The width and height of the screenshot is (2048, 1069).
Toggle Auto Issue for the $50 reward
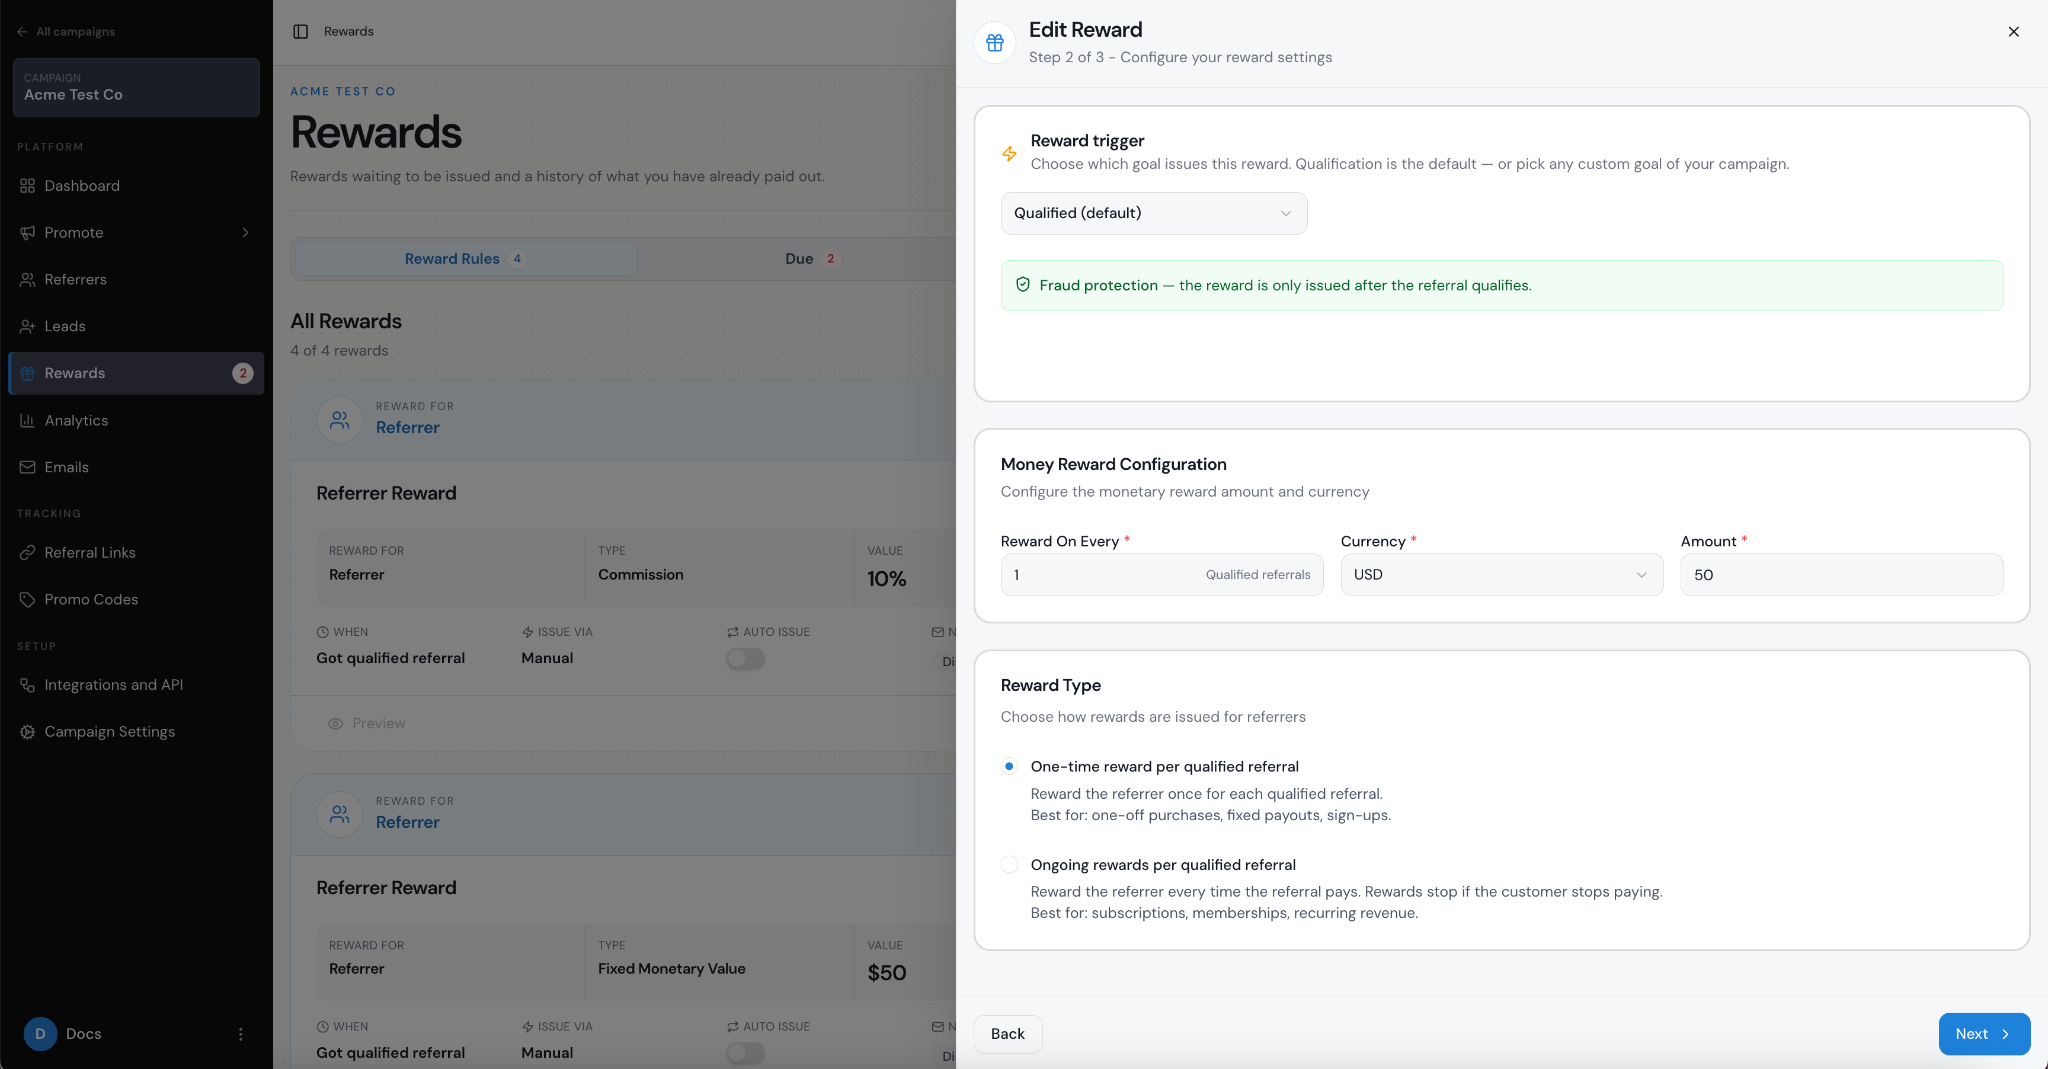(x=745, y=1053)
